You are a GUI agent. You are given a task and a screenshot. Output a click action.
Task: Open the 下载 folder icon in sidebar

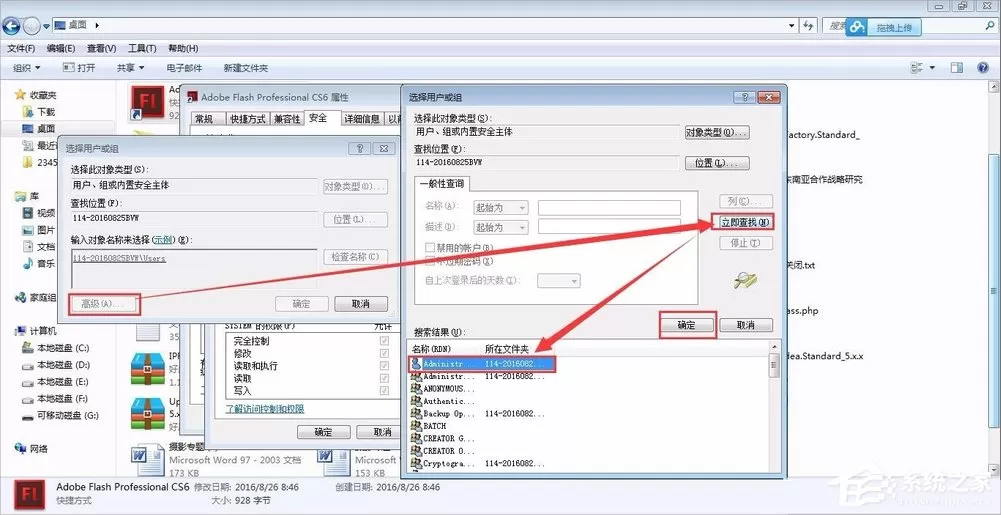coord(27,112)
